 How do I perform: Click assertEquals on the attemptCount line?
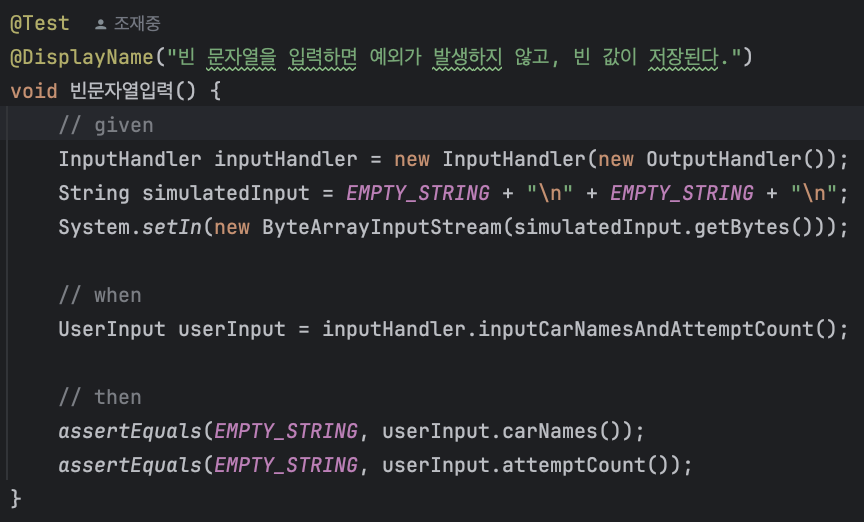[x=130, y=465]
